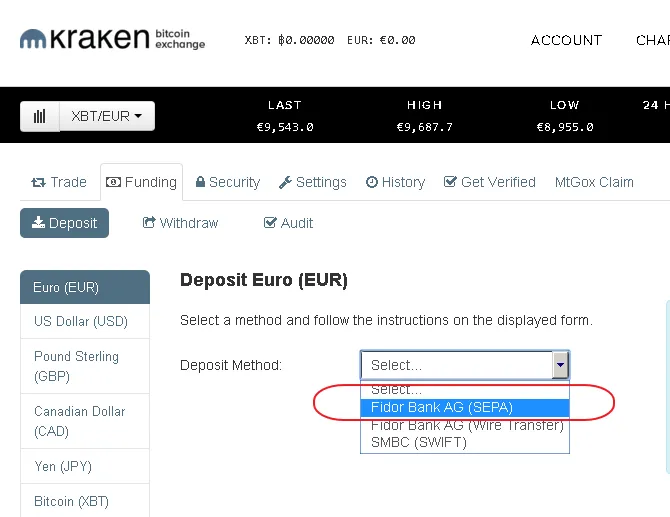670x517 pixels.
Task: Choose Fidor Bank AG (SEPA) option
Action: [465, 407]
